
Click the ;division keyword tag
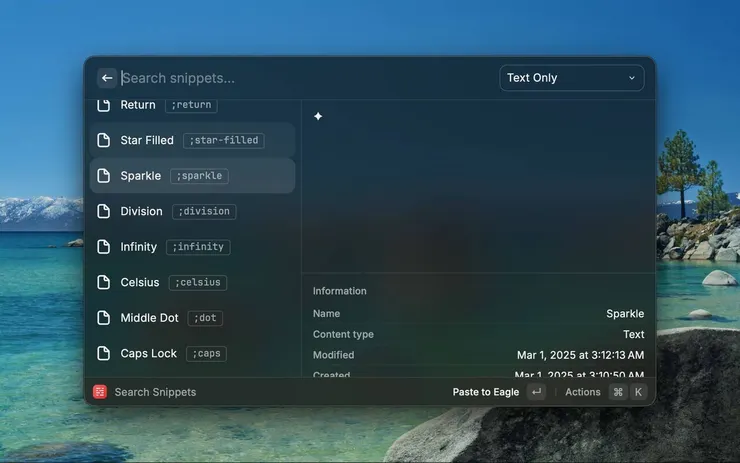tap(204, 211)
